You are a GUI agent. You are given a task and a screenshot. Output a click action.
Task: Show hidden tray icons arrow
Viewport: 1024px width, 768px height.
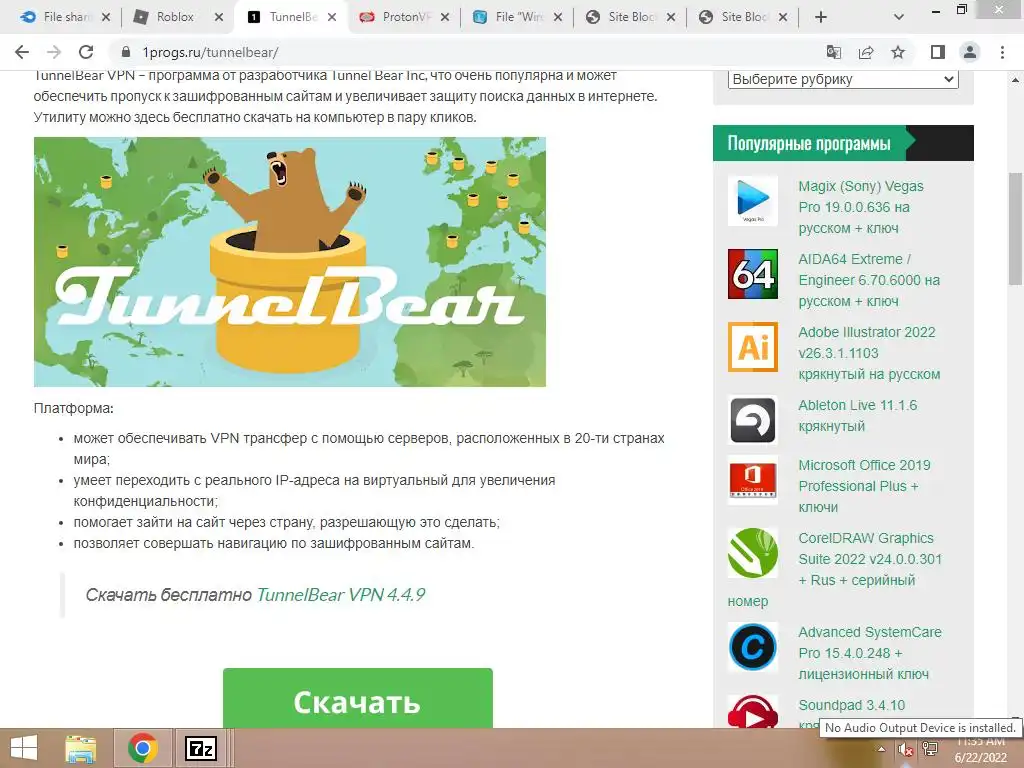tap(882, 749)
